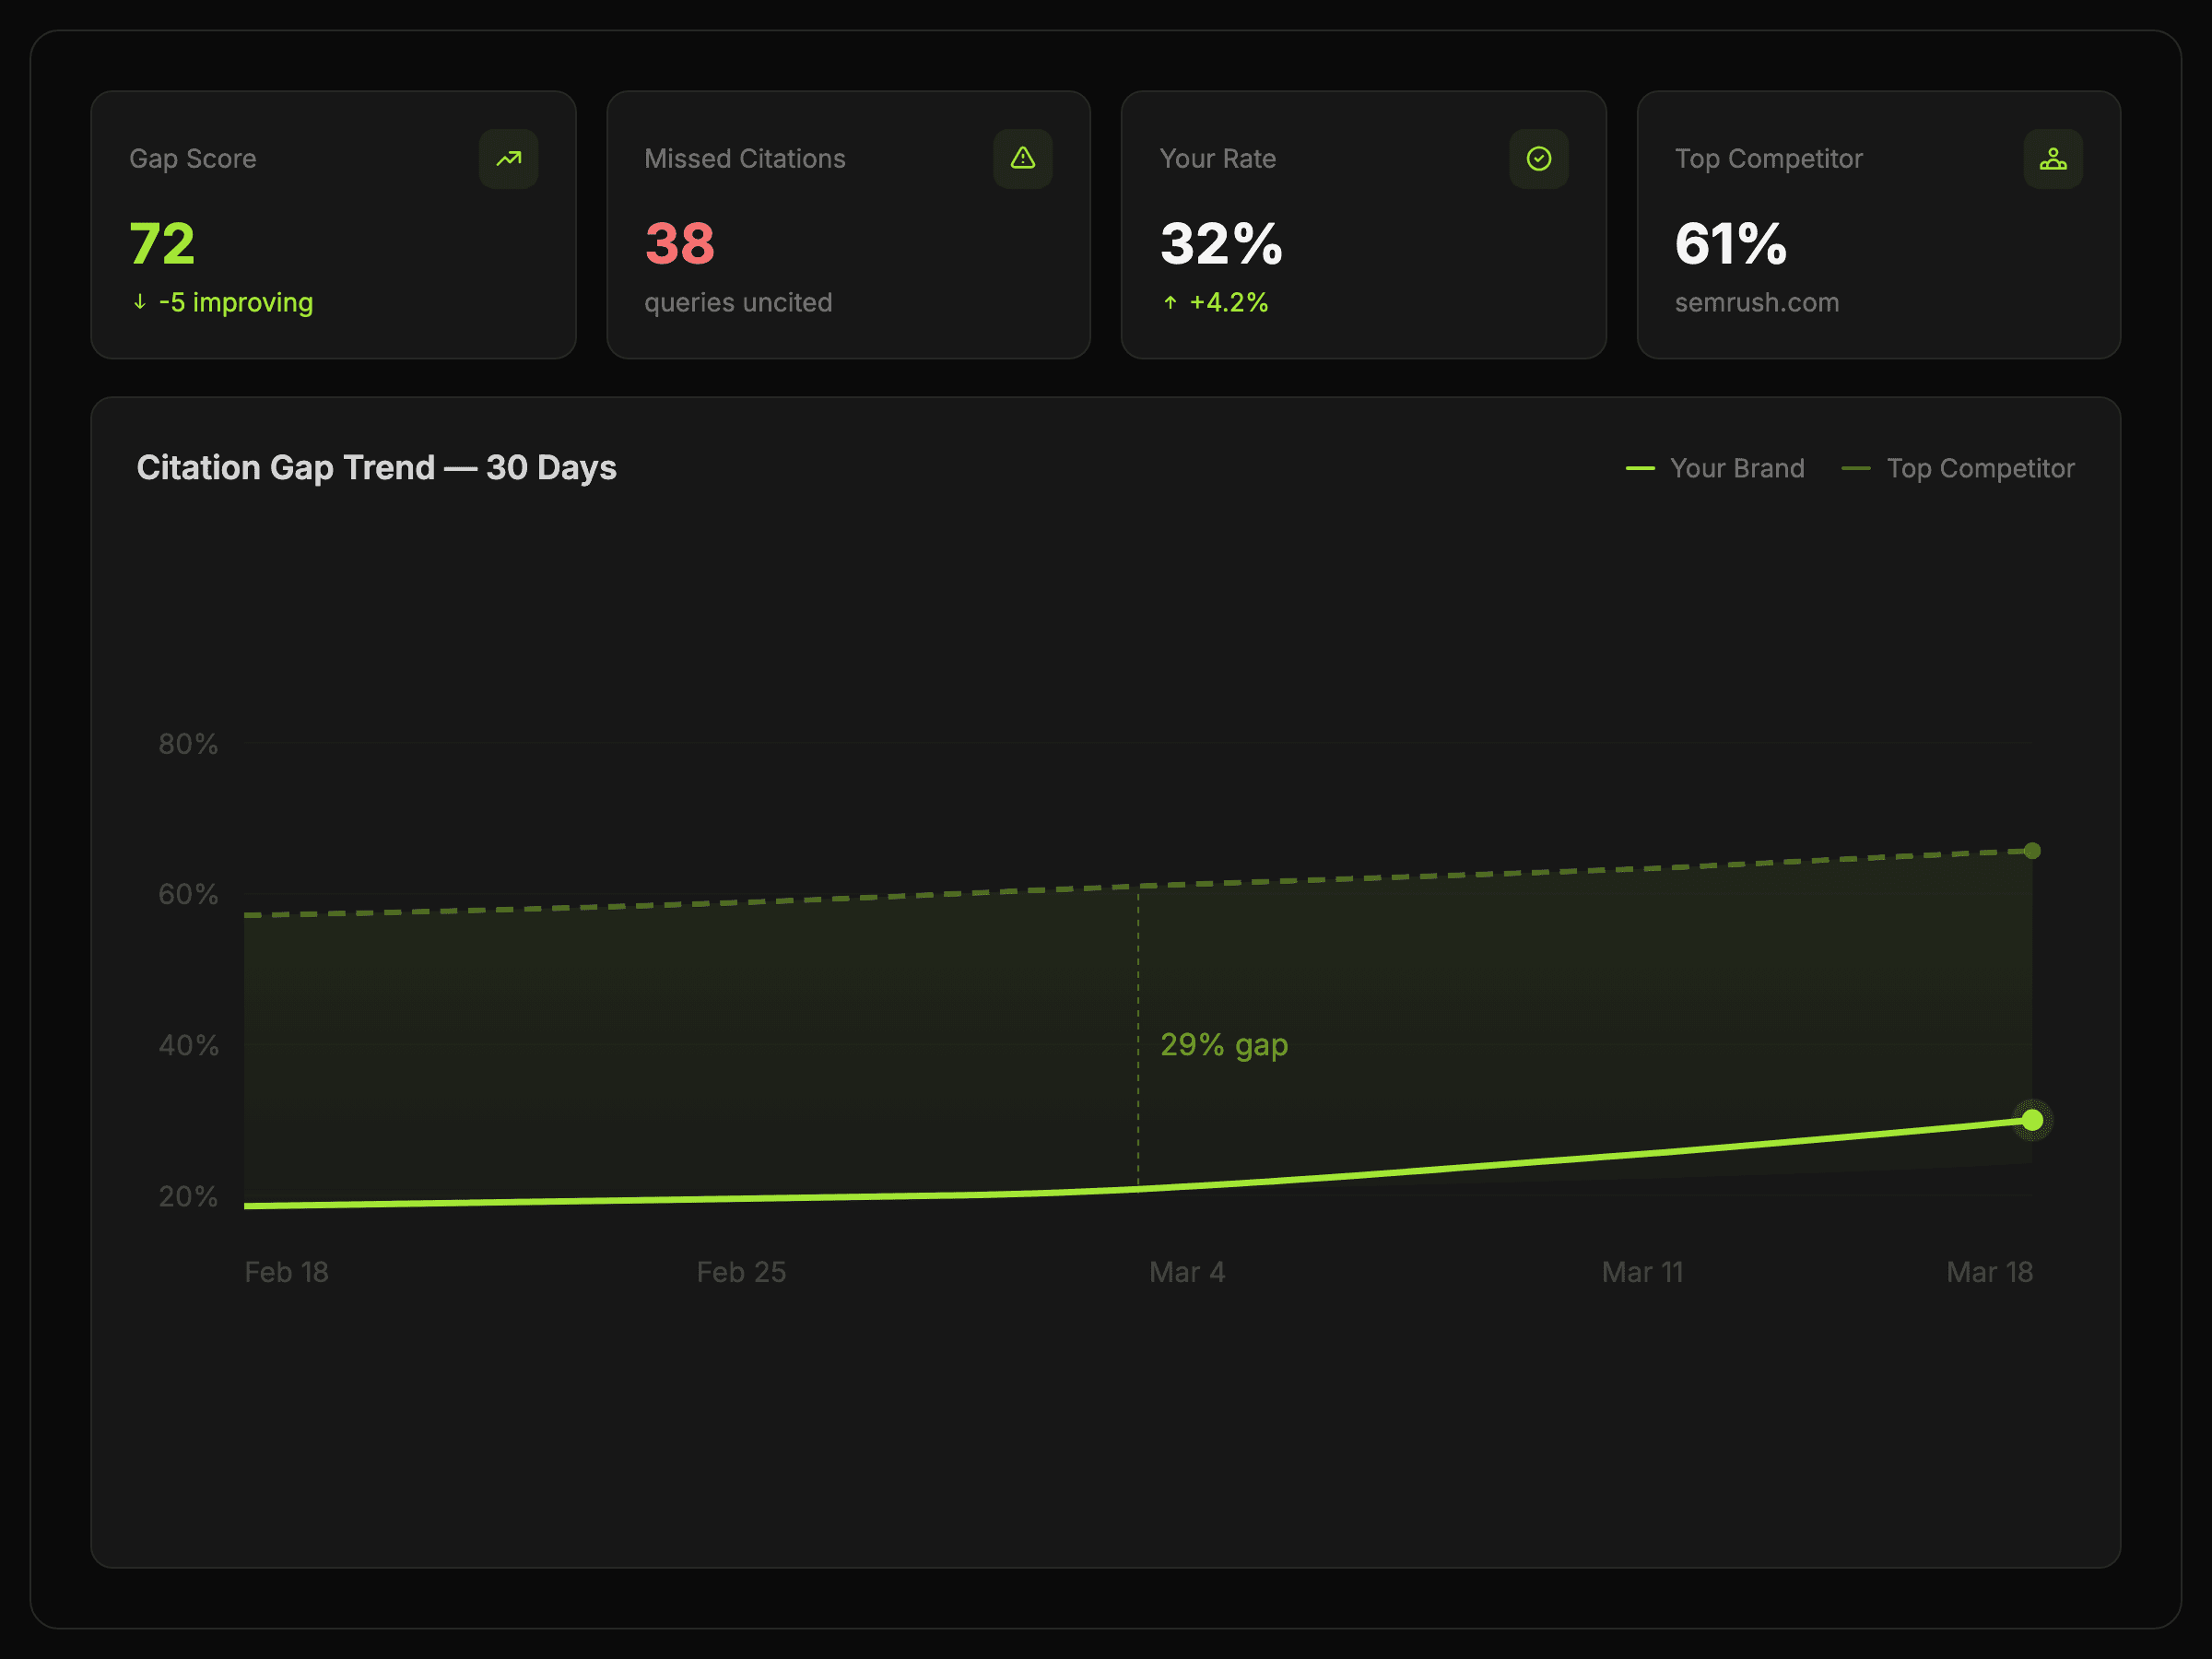
Task: Click the Gap Score value 72
Action: (162, 244)
